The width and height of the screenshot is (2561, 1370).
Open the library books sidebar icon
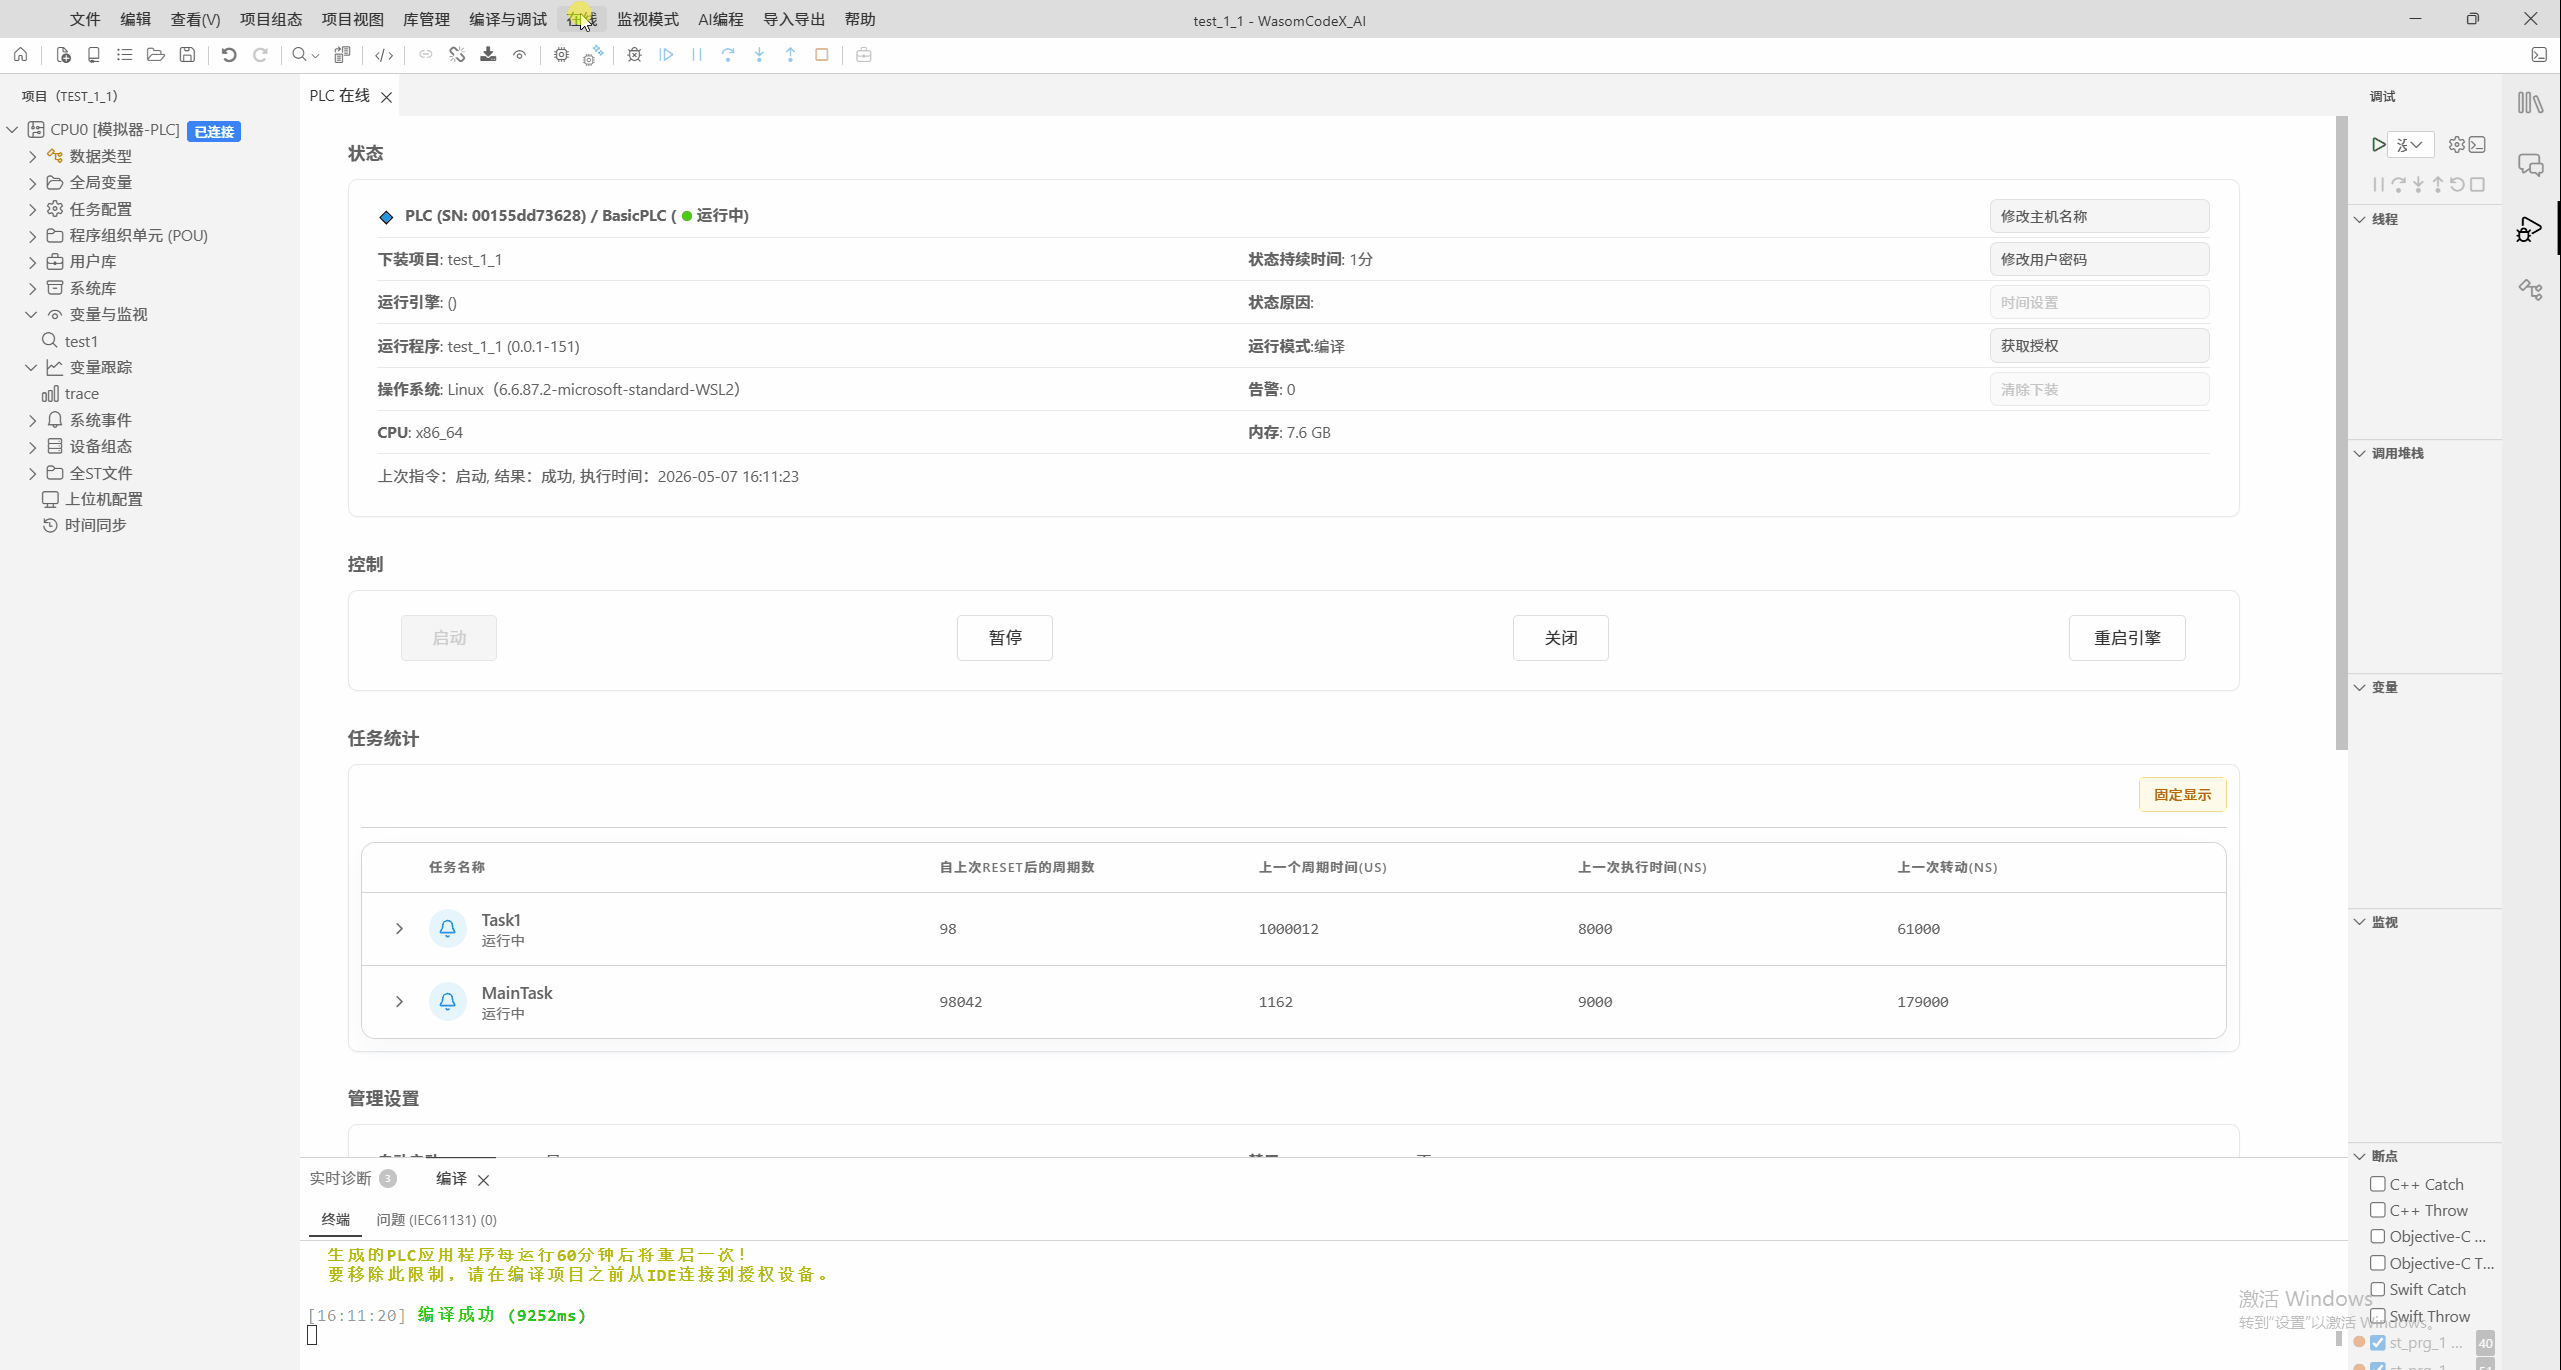2531,103
